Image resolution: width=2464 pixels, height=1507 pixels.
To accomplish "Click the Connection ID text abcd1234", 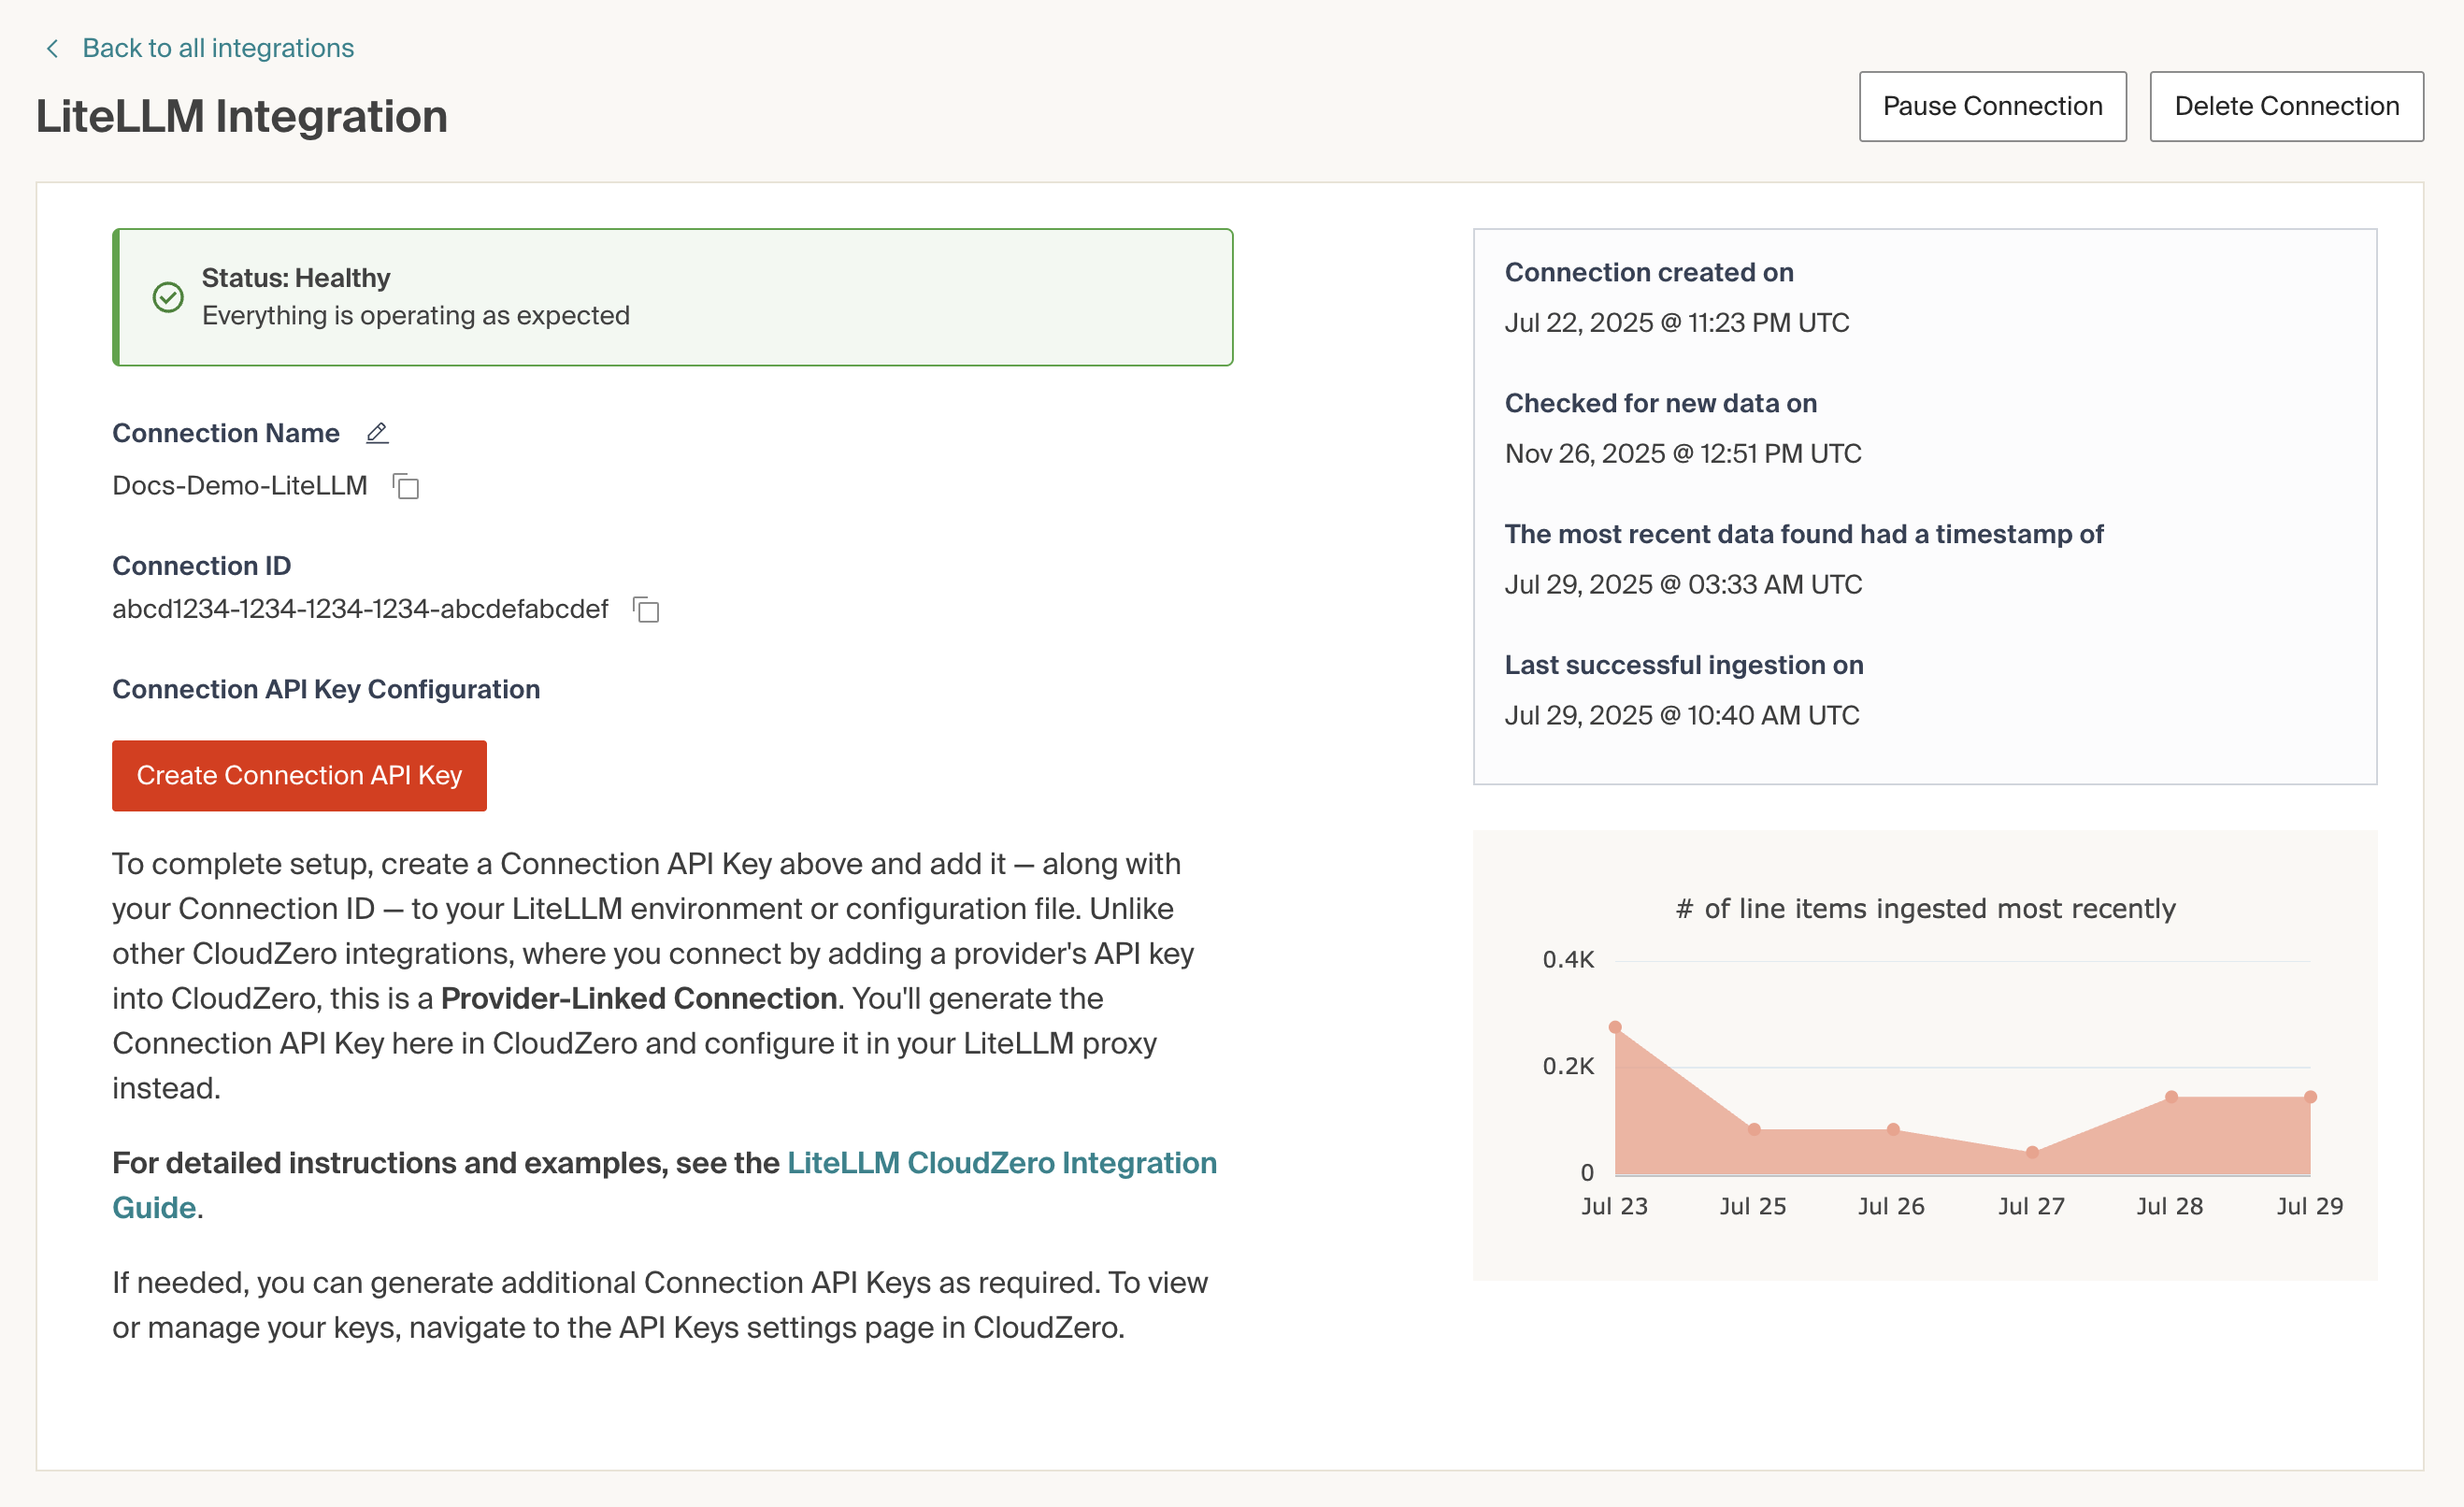I will [x=360, y=609].
